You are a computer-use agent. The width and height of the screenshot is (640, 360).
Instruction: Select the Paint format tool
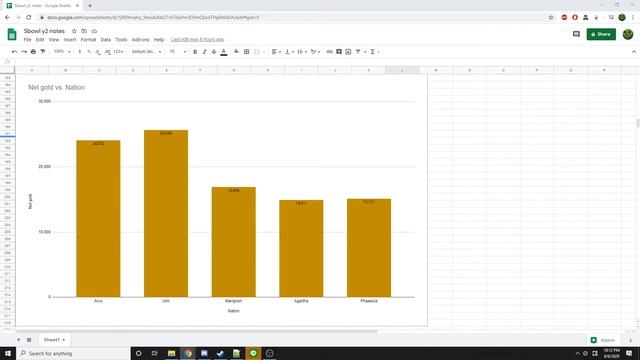click(x=43, y=52)
